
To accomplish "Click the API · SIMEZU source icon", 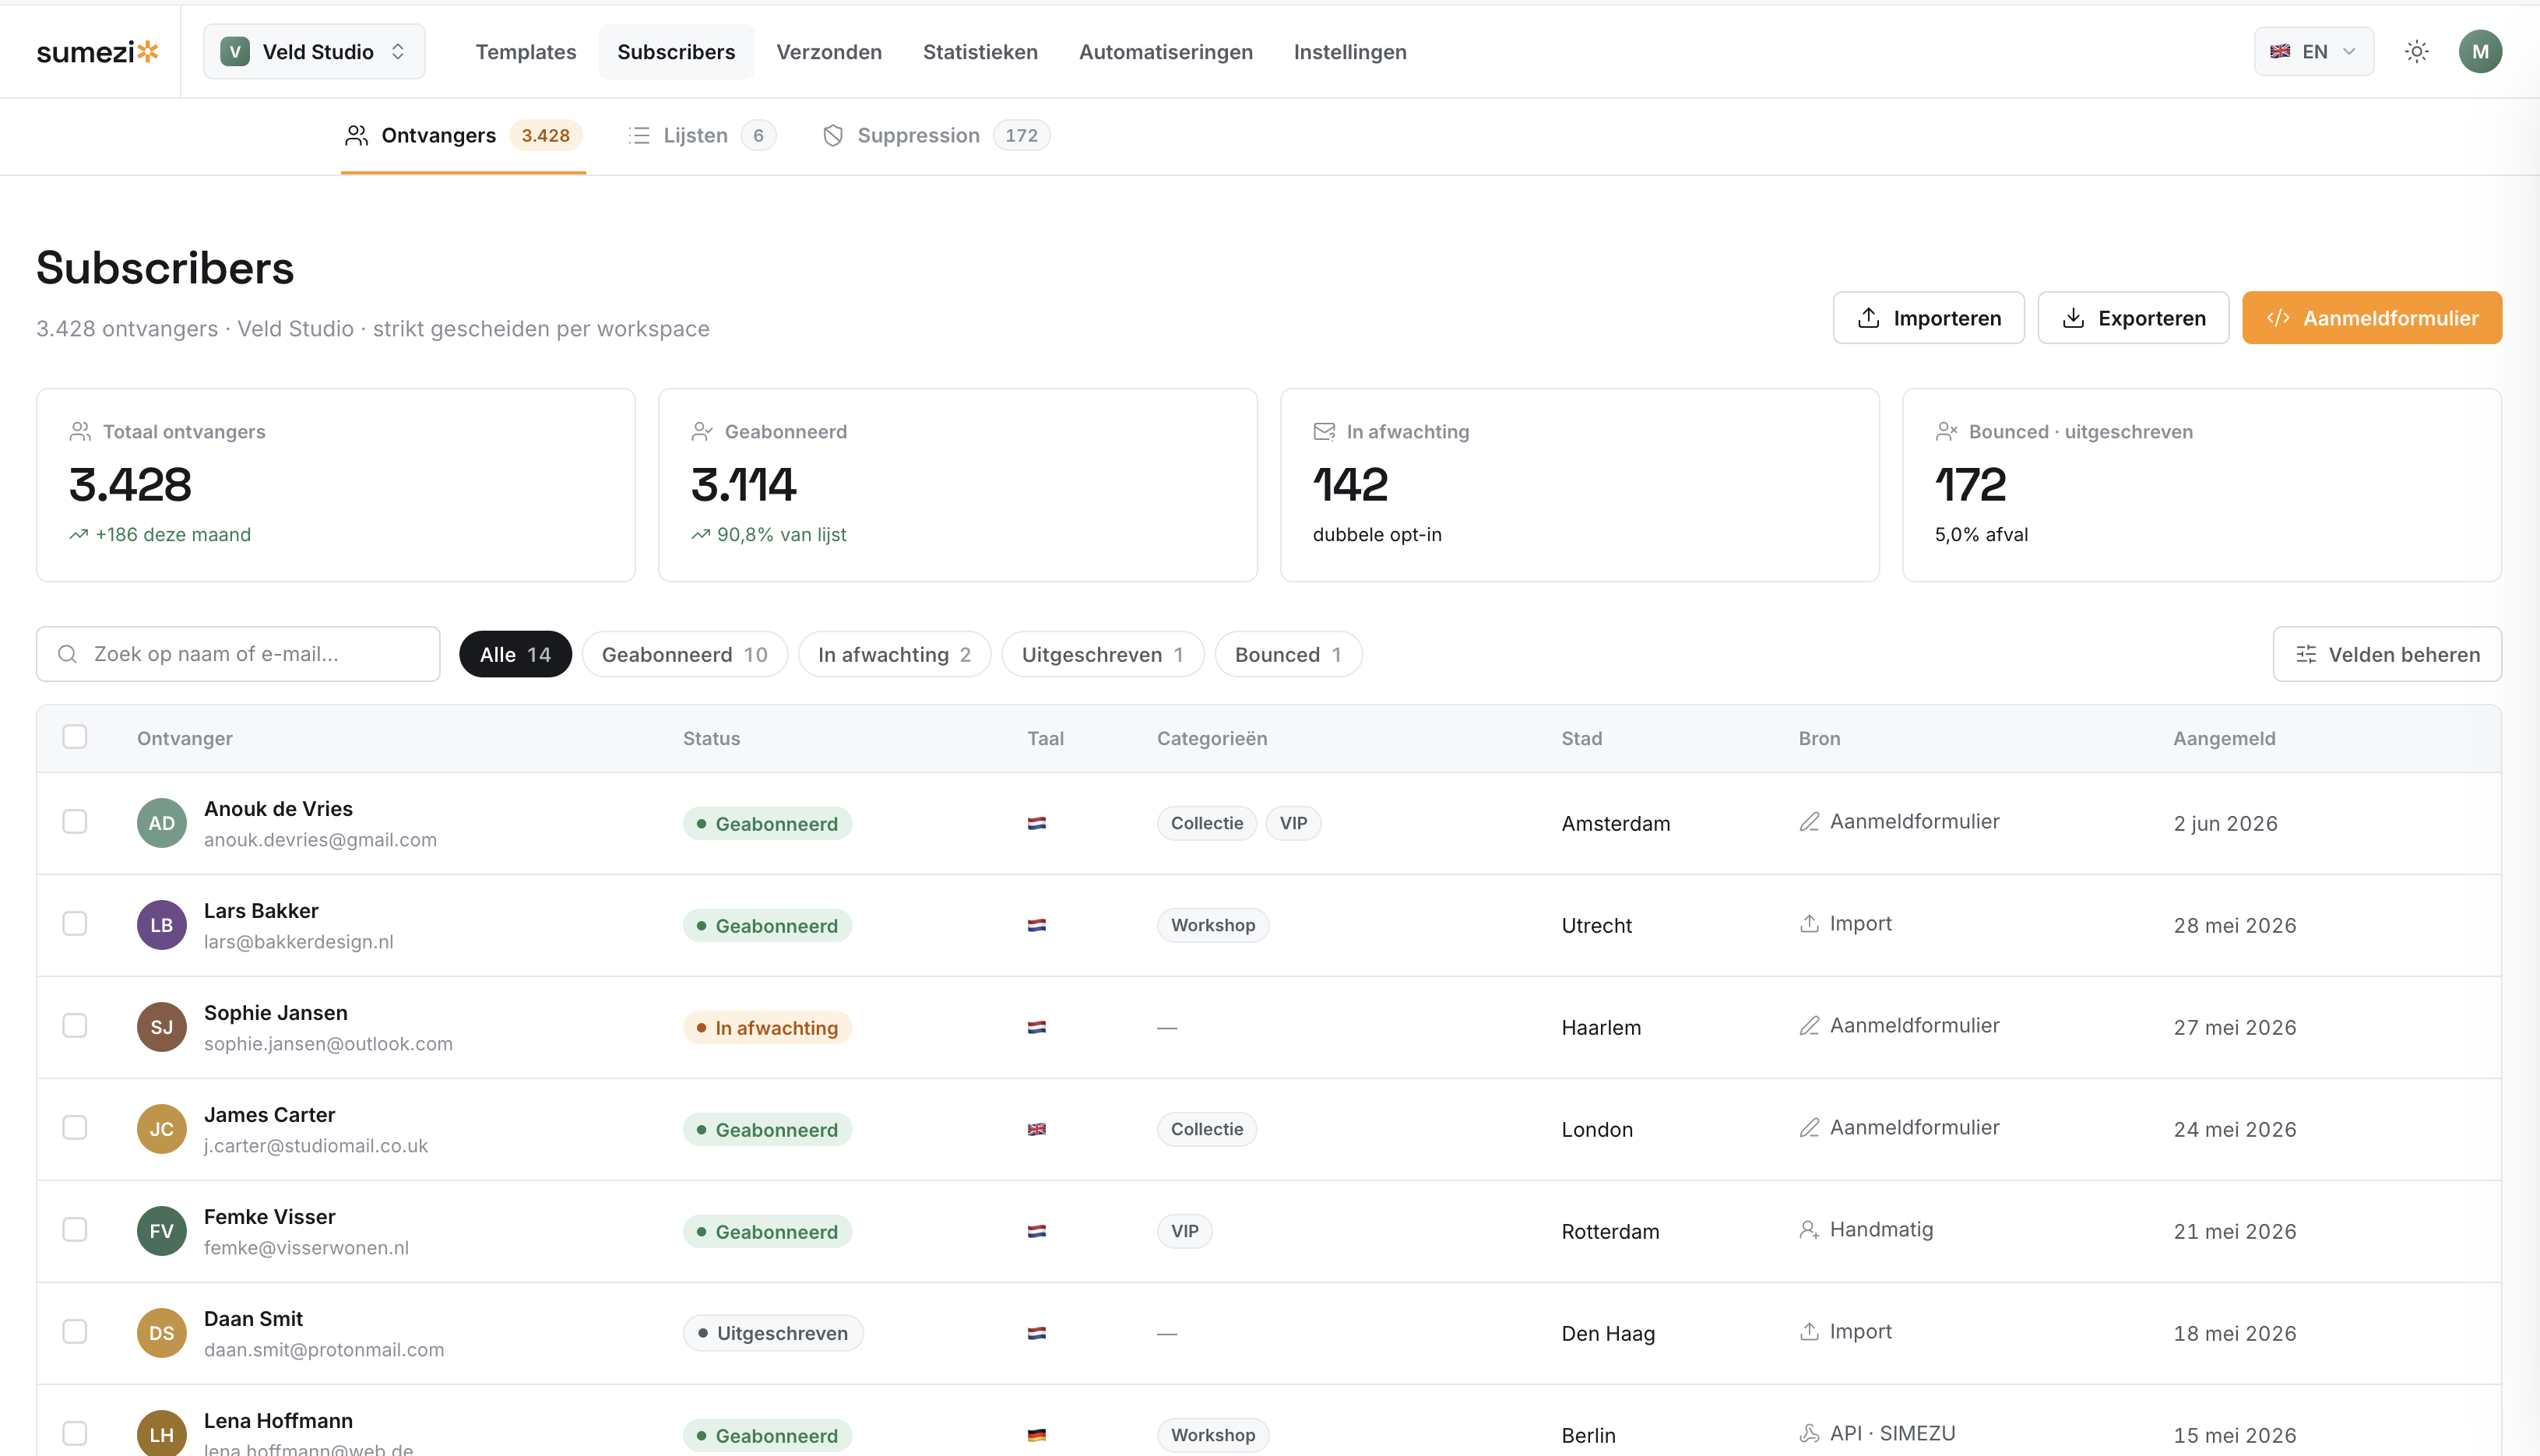I will [x=1809, y=1434].
